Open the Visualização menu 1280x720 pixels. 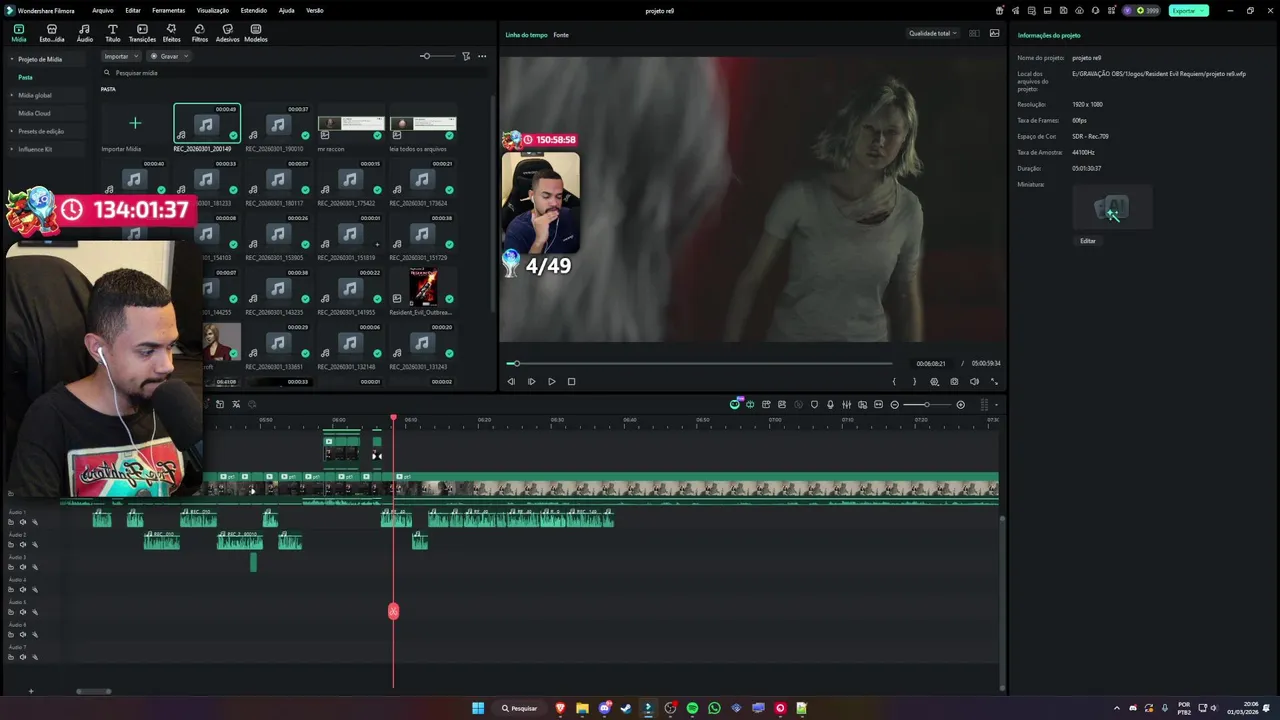pos(212,10)
